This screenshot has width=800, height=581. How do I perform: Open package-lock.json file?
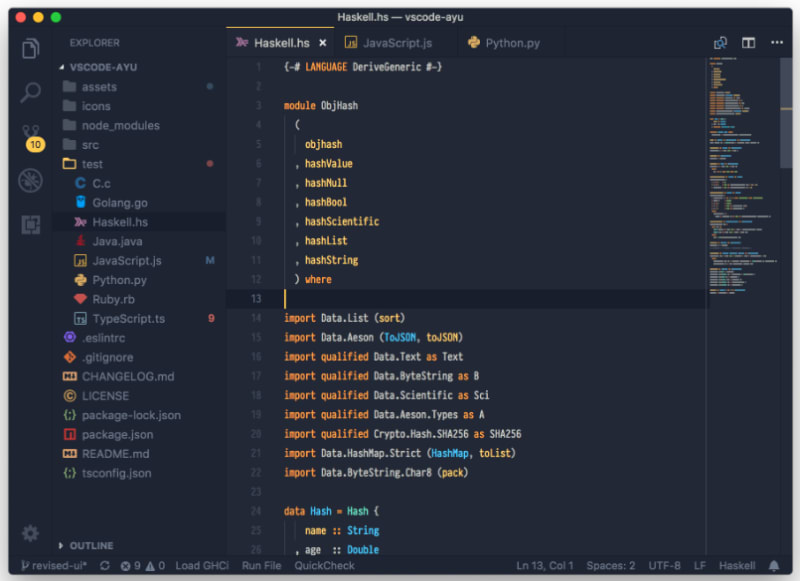pyautogui.click(x=139, y=415)
